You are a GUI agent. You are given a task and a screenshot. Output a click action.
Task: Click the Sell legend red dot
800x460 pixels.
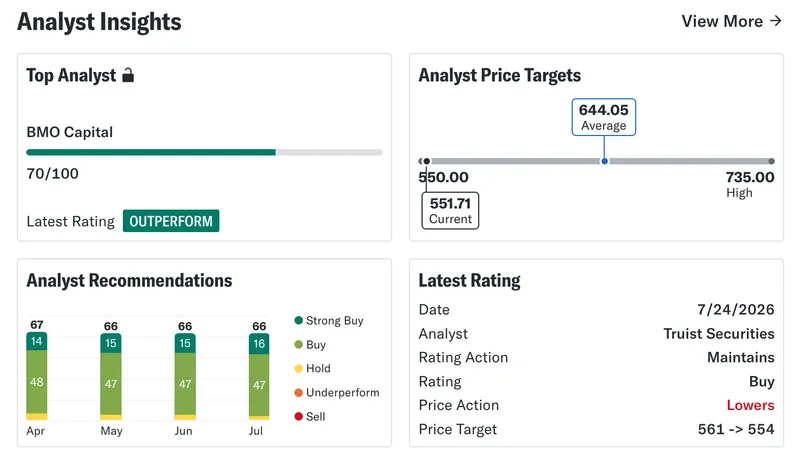coord(298,416)
